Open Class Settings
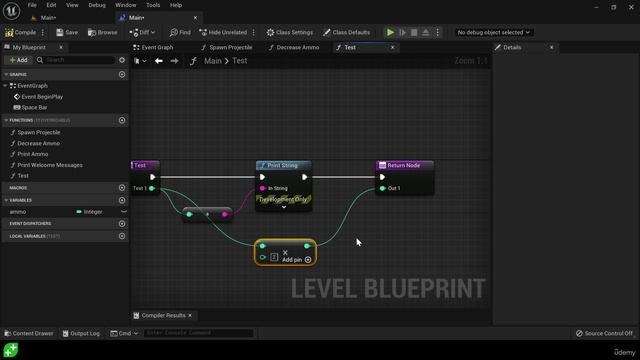This screenshot has height=360, width=640. (290, 32)
